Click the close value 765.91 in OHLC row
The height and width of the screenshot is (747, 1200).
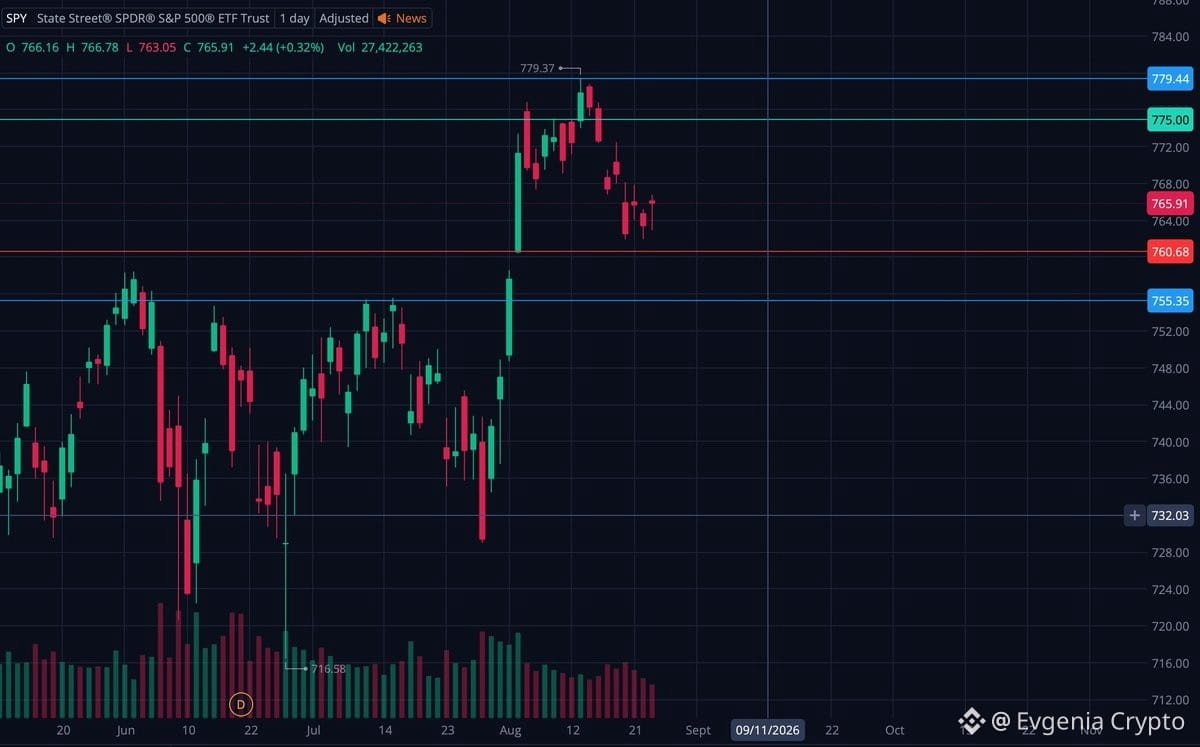click(x=215, y=47)
